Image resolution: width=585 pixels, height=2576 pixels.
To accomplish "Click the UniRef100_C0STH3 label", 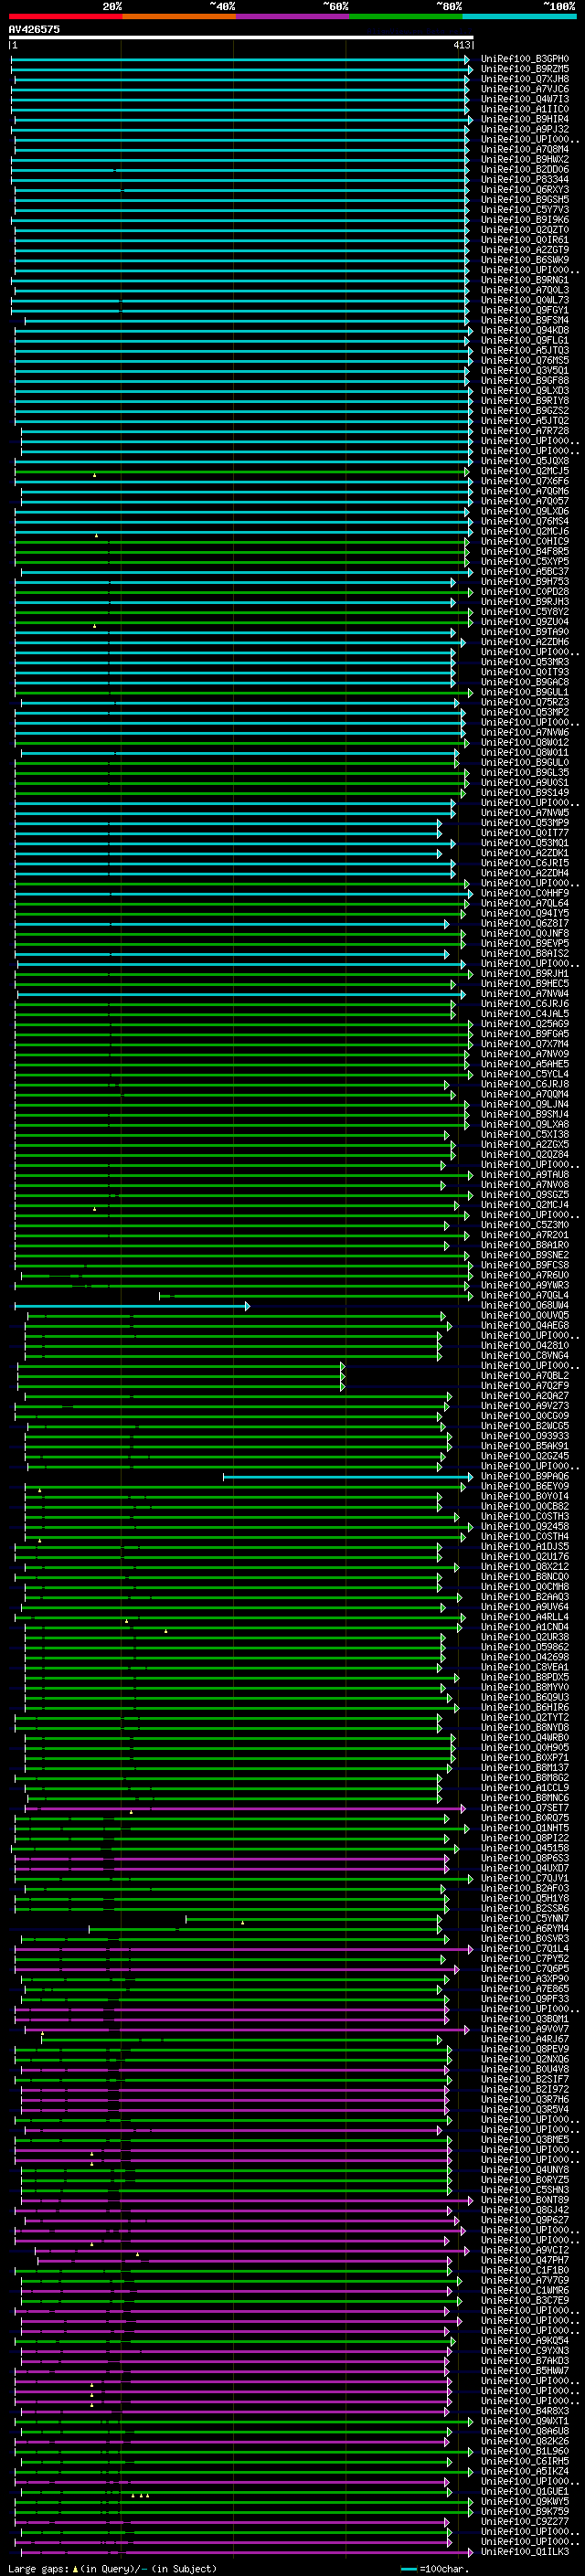I will pos(525,1516).
